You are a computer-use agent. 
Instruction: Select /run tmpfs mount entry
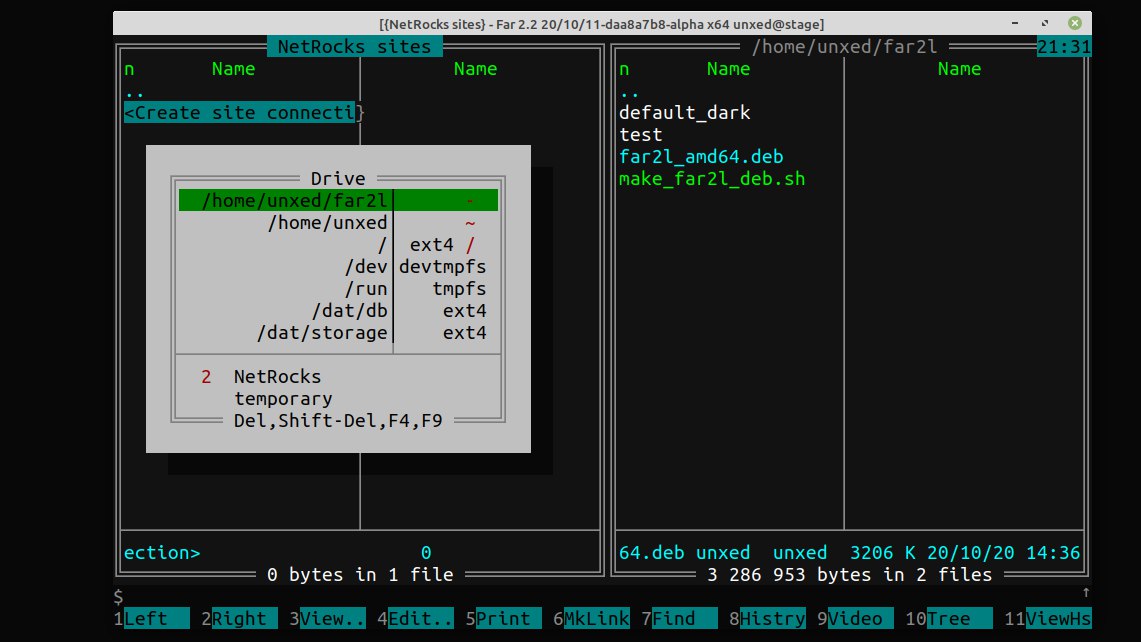coord(338,288)
